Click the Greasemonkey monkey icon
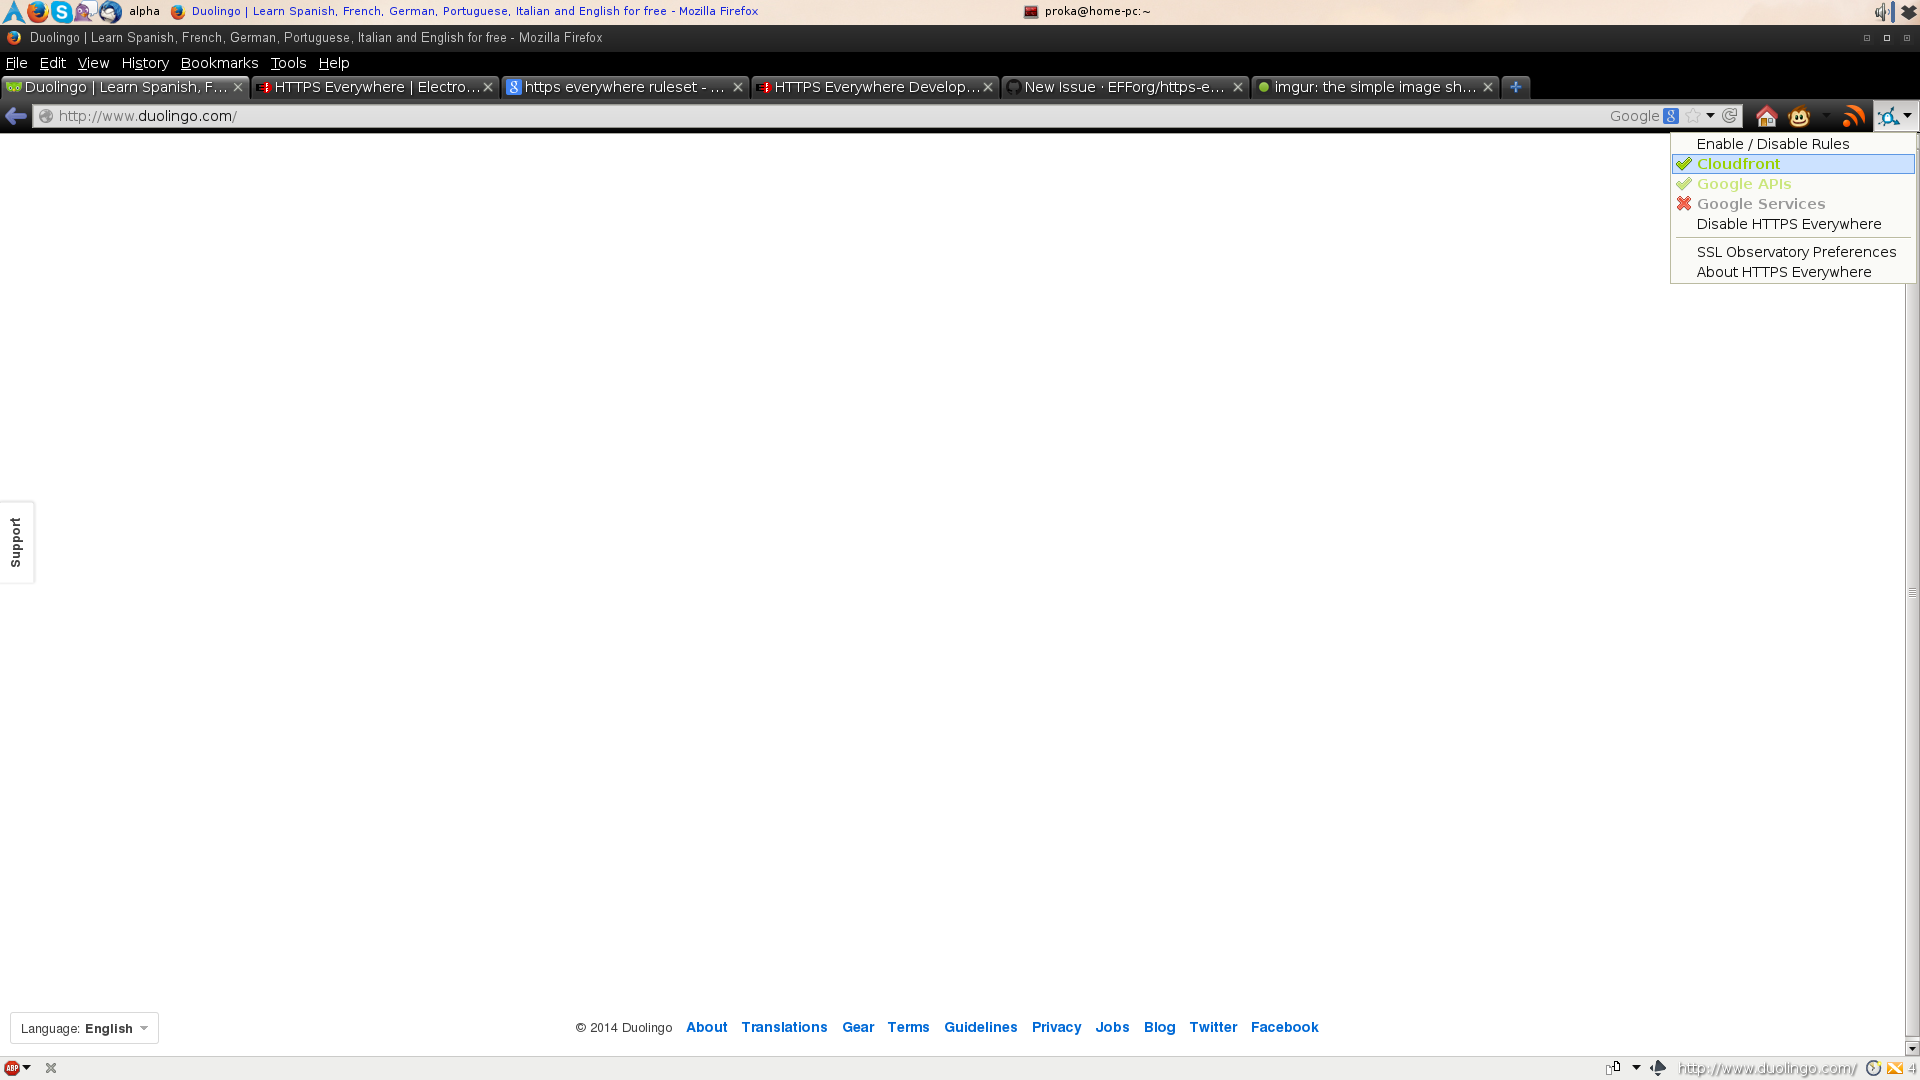Screen dimensions: 1920x1080 pyautogui.click(x=1799, y=117)
